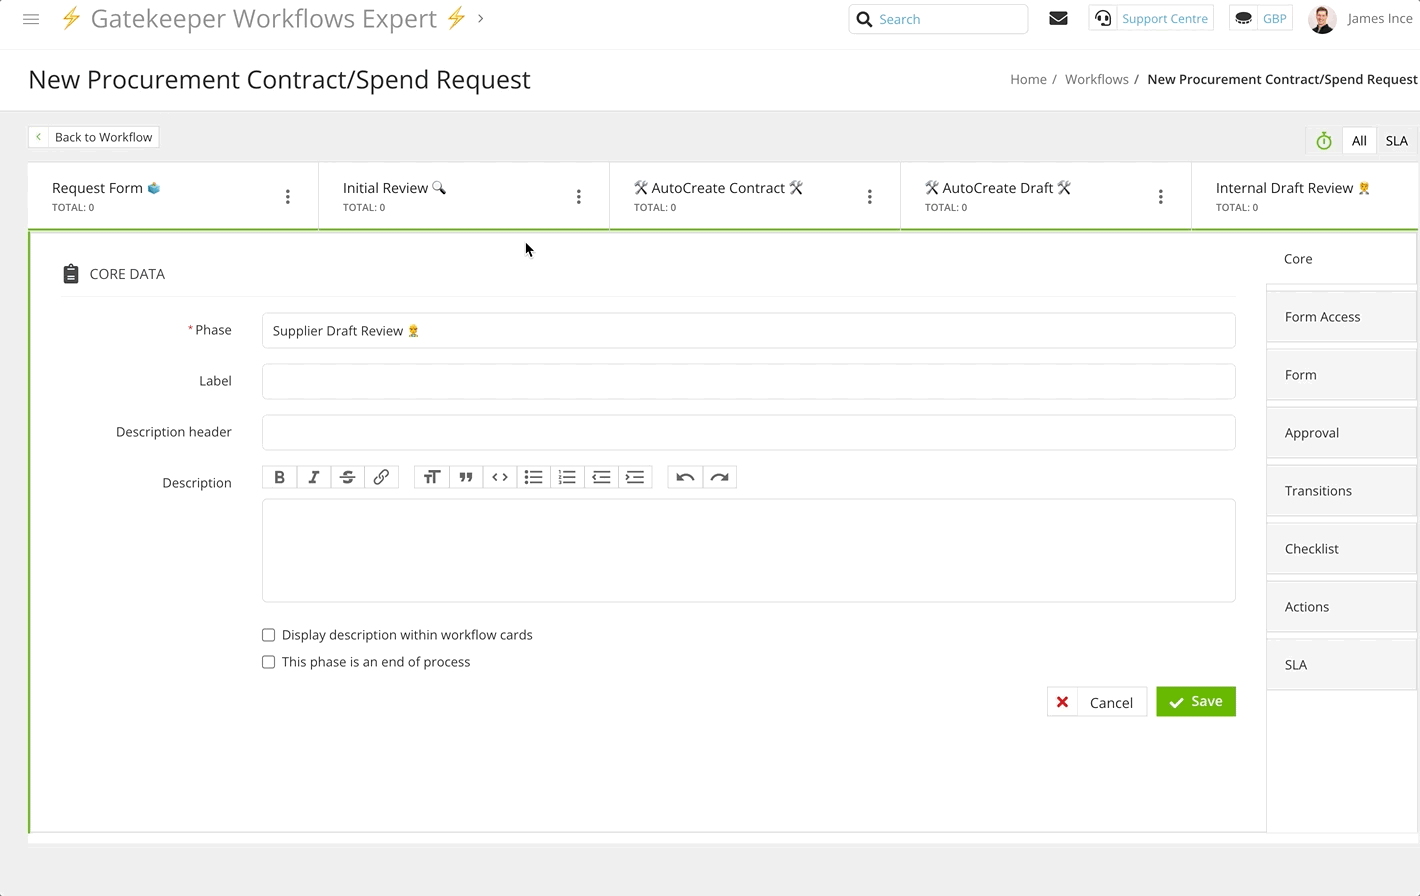Open the mail envelope icon
This screenshot has width=1420, height=896.
click(x=1058, y=18)
